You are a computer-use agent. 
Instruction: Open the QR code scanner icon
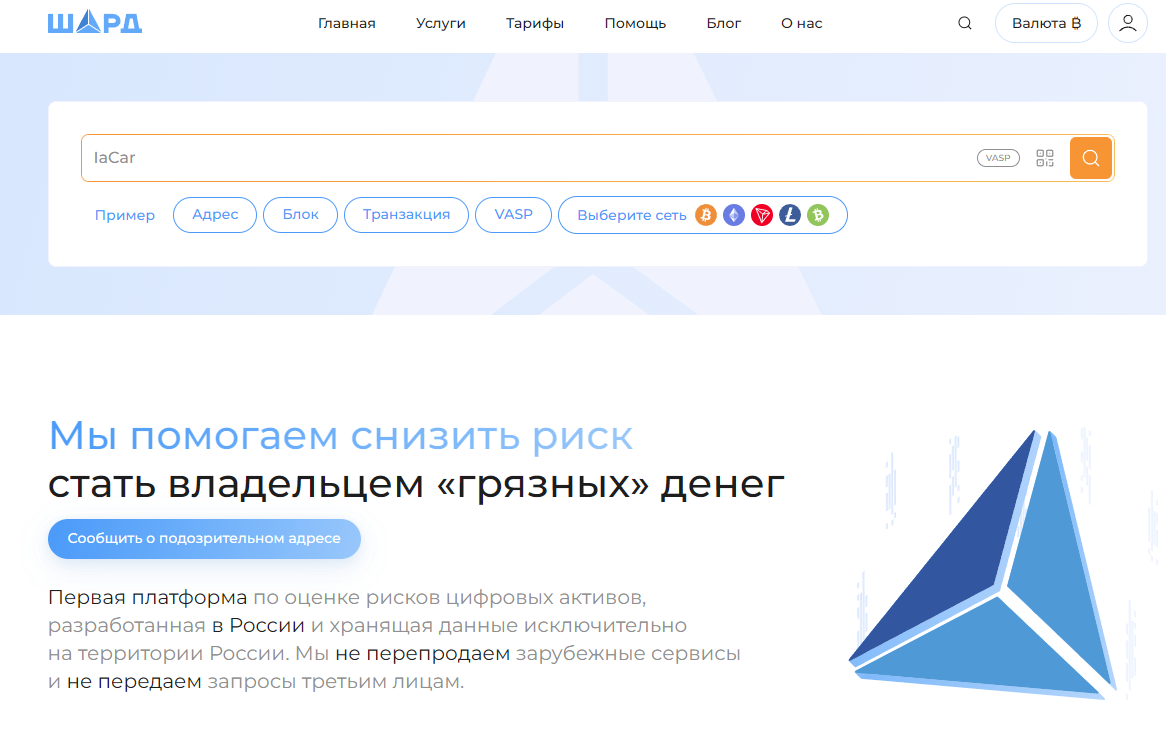click(x=1045, y=158)
